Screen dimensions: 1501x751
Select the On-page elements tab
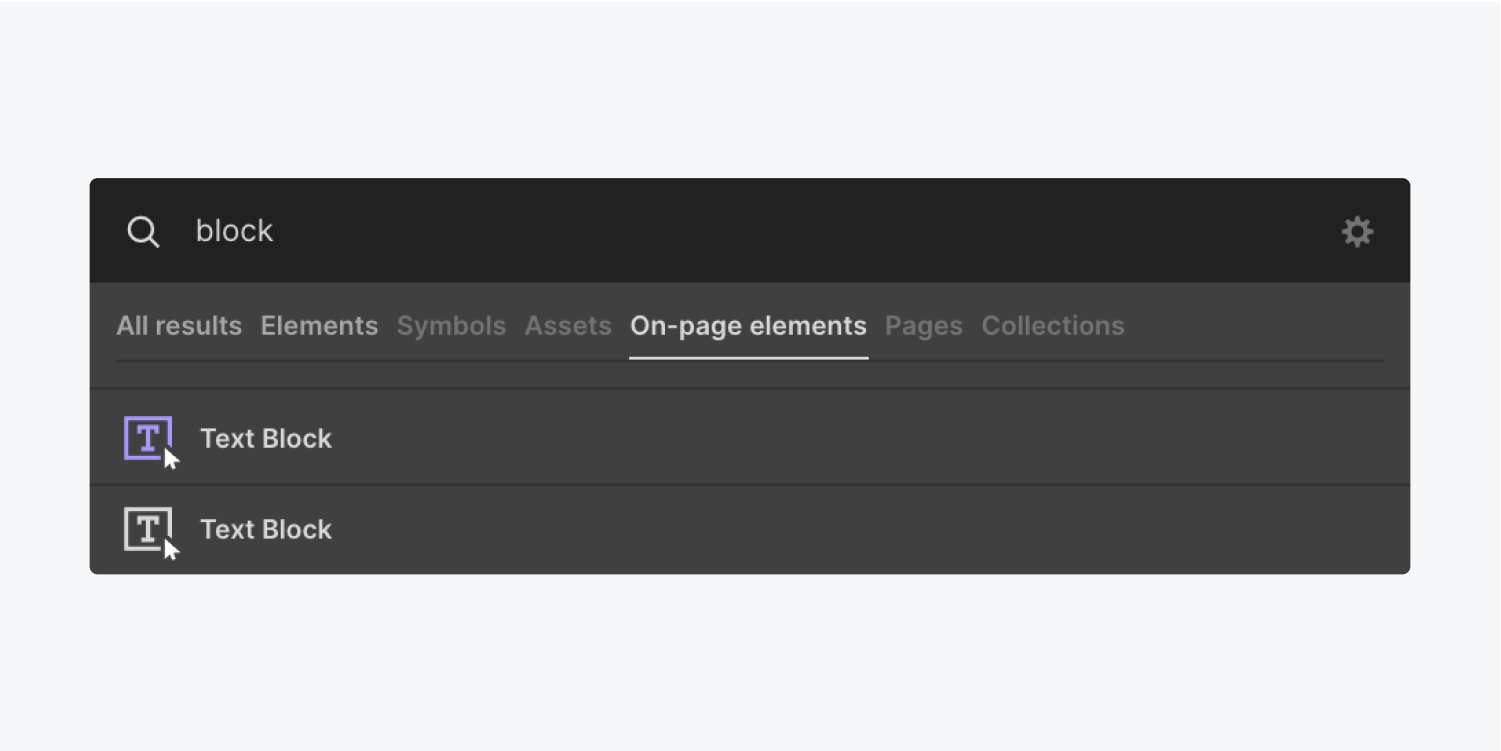pyautogui.click(x=748, y=326)
